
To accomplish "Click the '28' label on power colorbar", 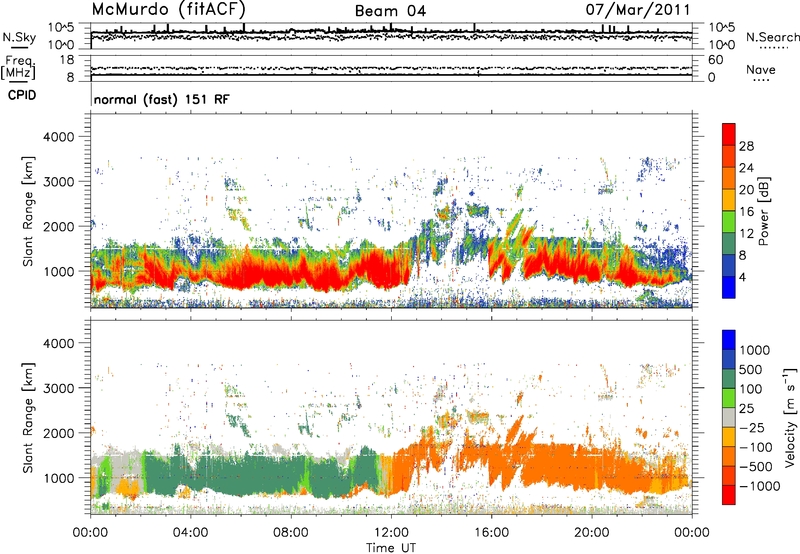I will (746, 146).
